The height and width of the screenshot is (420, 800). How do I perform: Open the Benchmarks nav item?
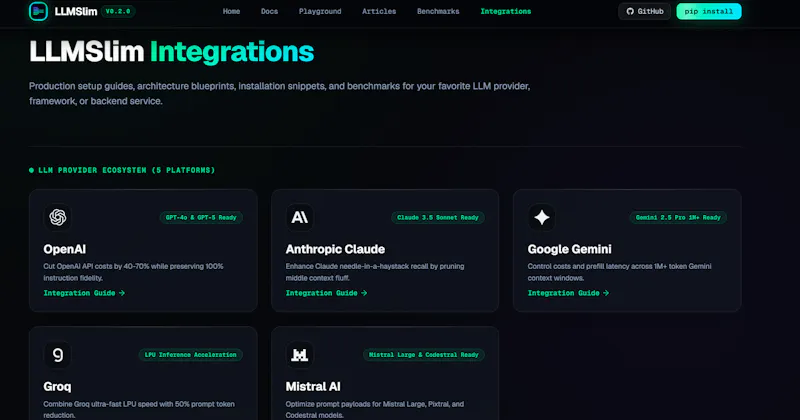coord(438,11)
